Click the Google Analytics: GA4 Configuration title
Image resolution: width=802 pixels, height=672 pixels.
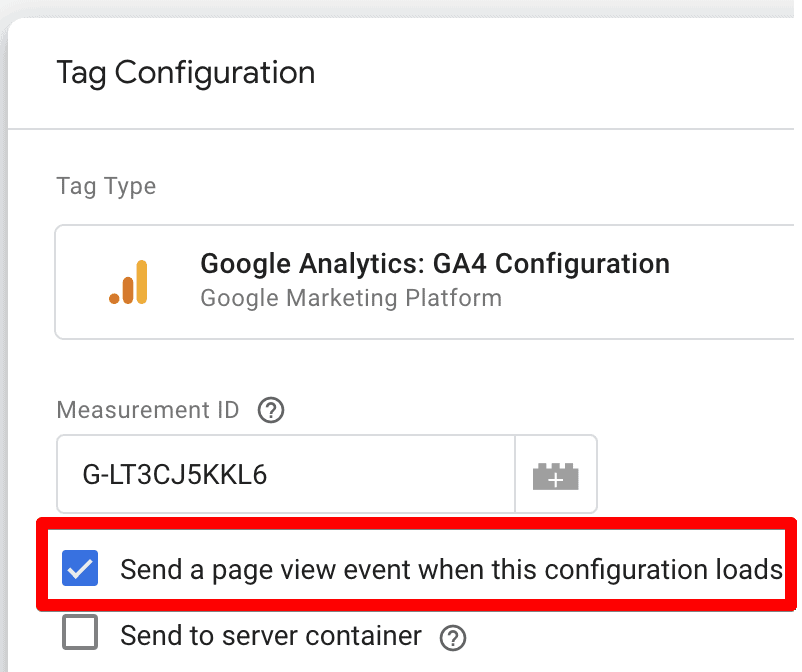(434, 263)
